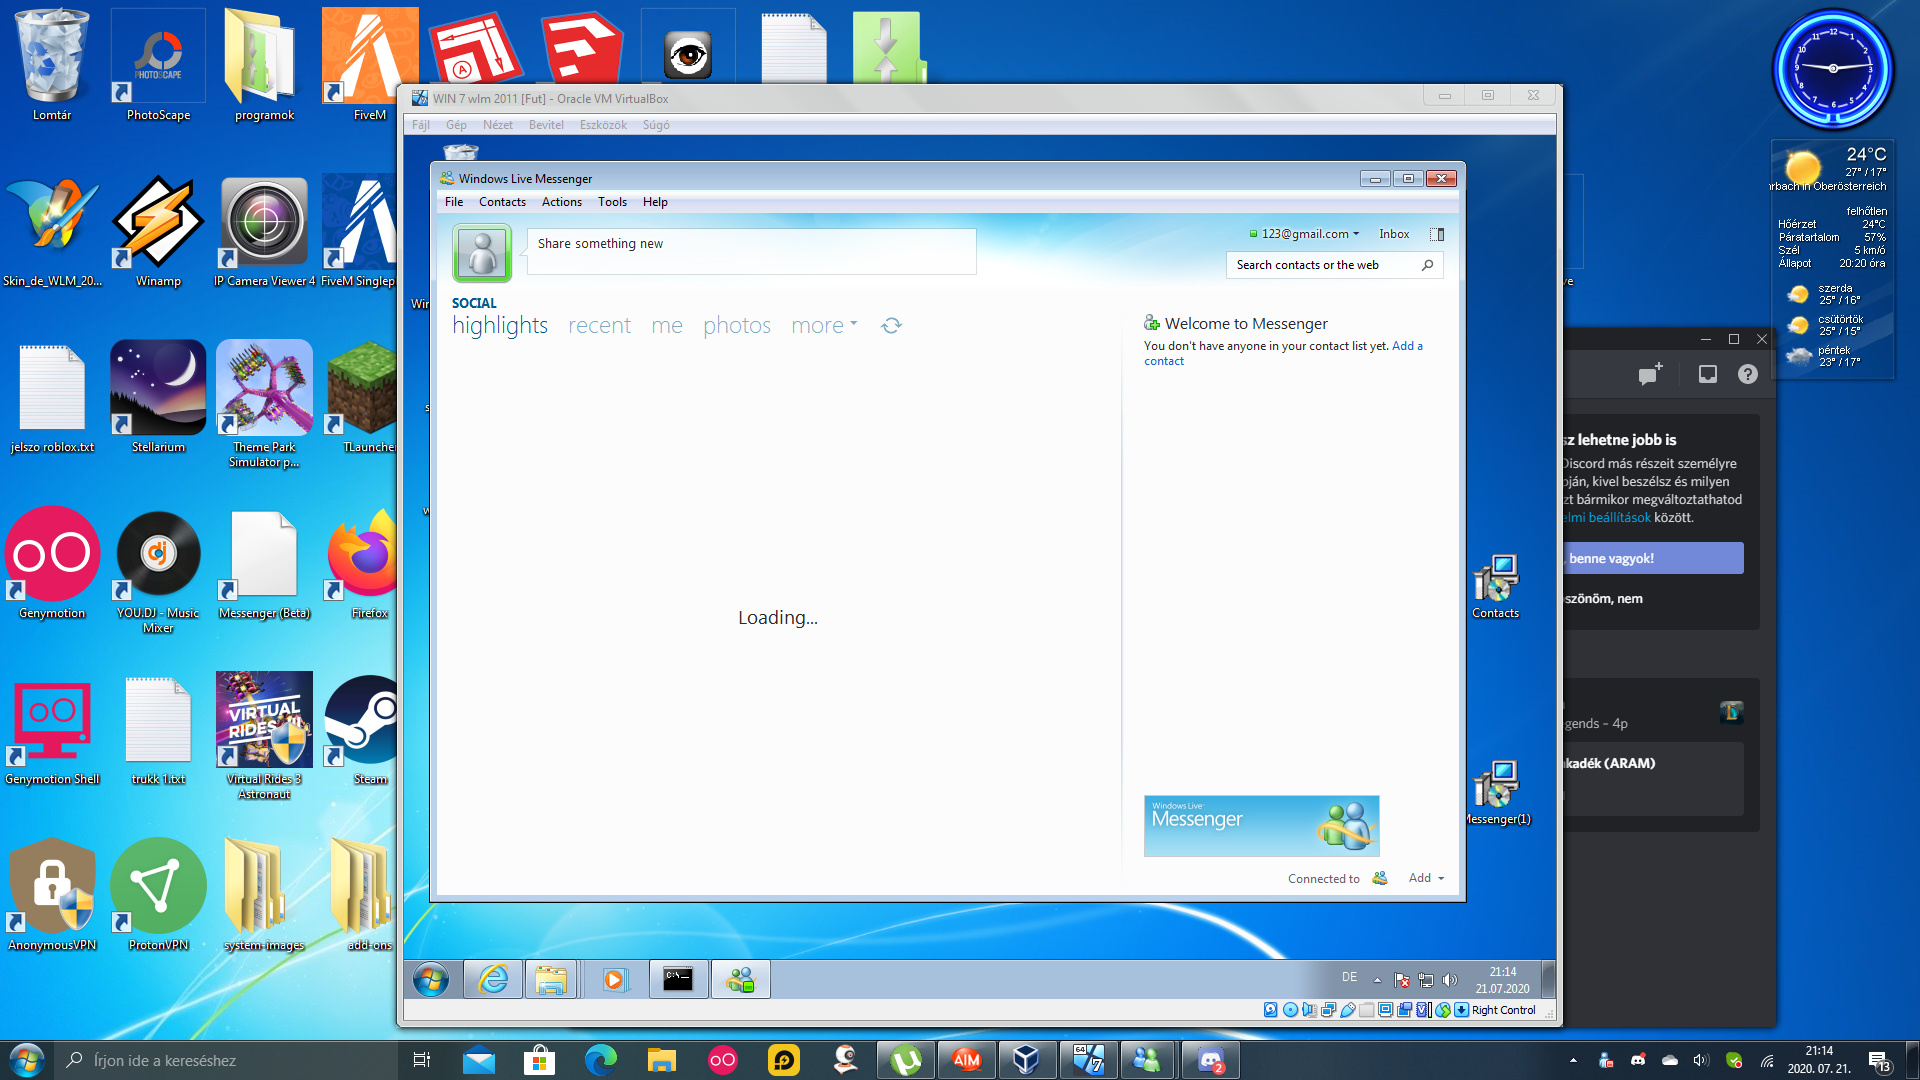Viewport: 1920px width, 1080px height.
Task: Click the AIM host taskbar button
Action: (966, 1060)
